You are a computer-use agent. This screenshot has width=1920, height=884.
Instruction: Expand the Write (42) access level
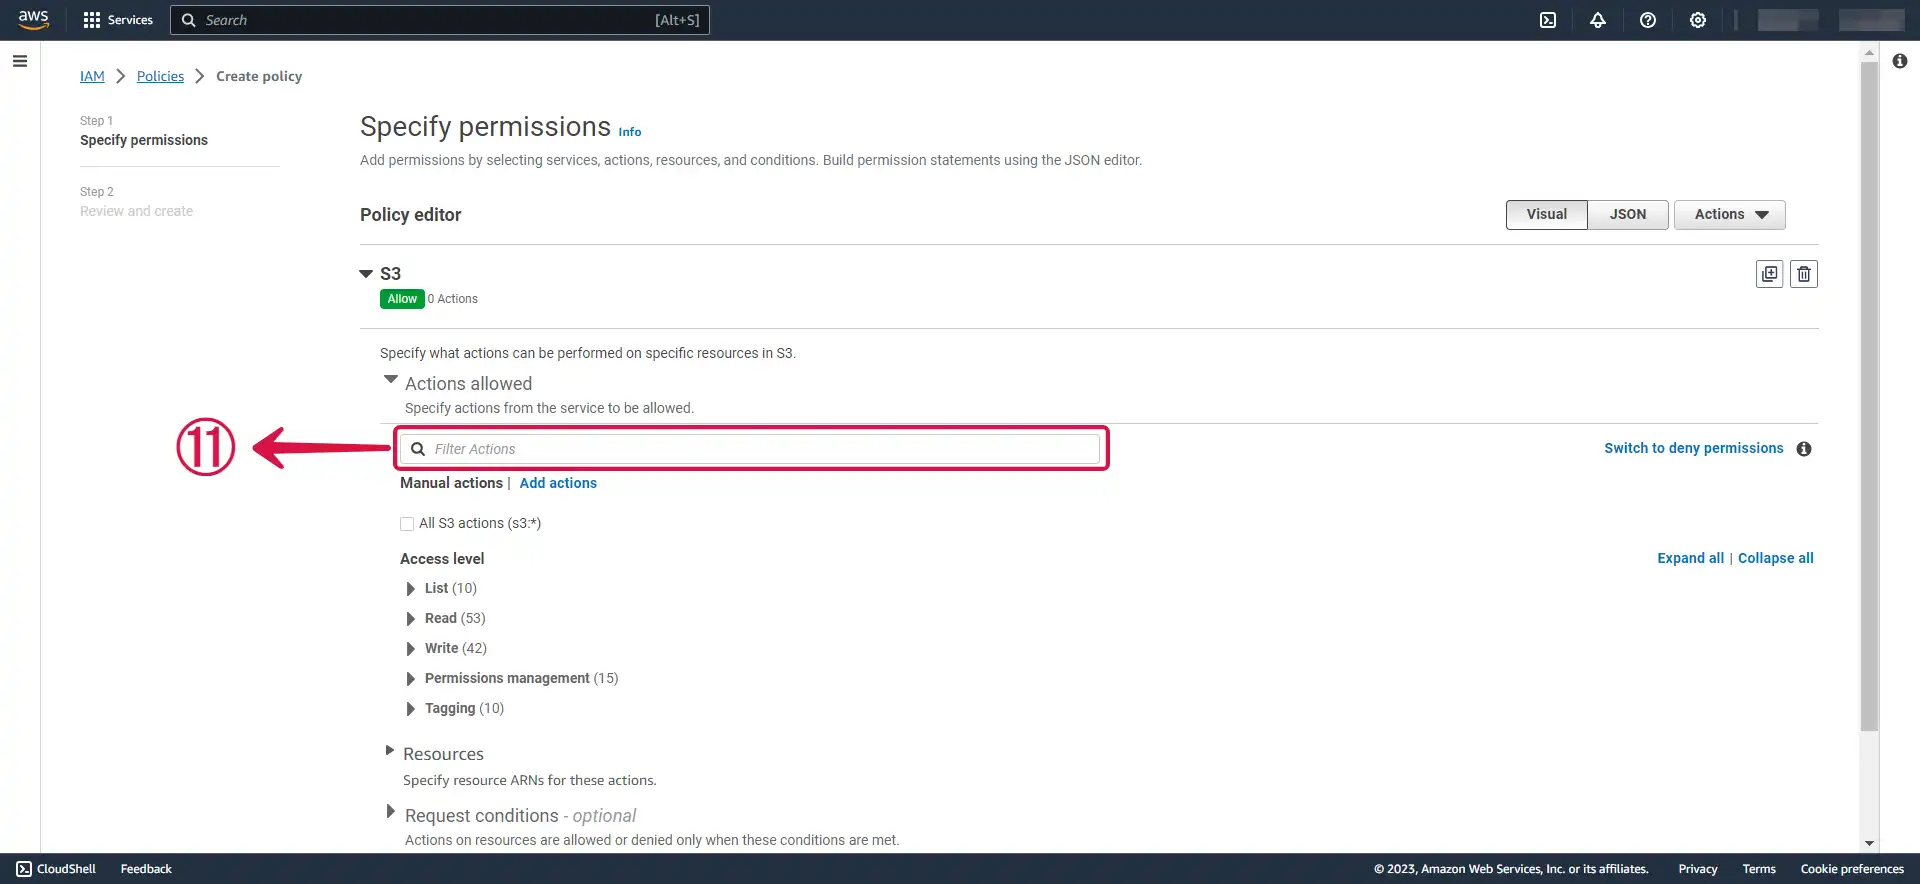tap(410, 649)
